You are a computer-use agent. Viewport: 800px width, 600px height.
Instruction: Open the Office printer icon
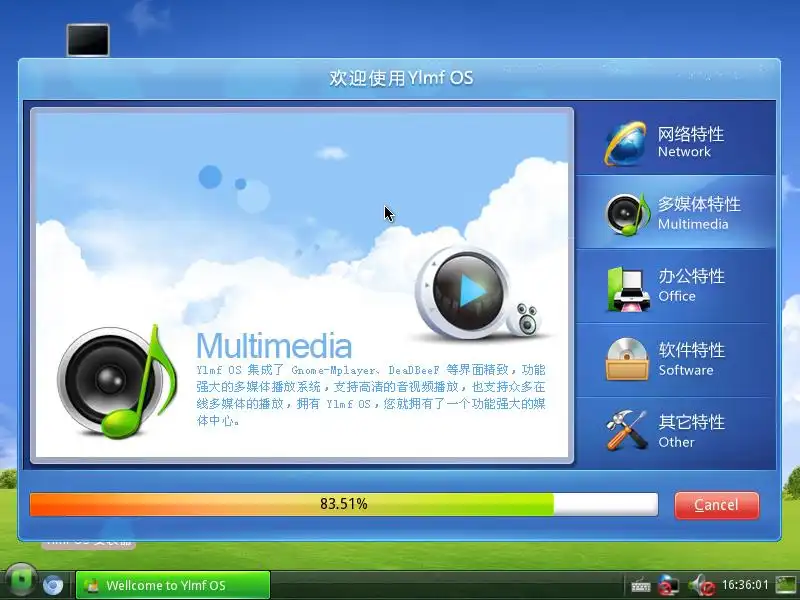point(628,289)
